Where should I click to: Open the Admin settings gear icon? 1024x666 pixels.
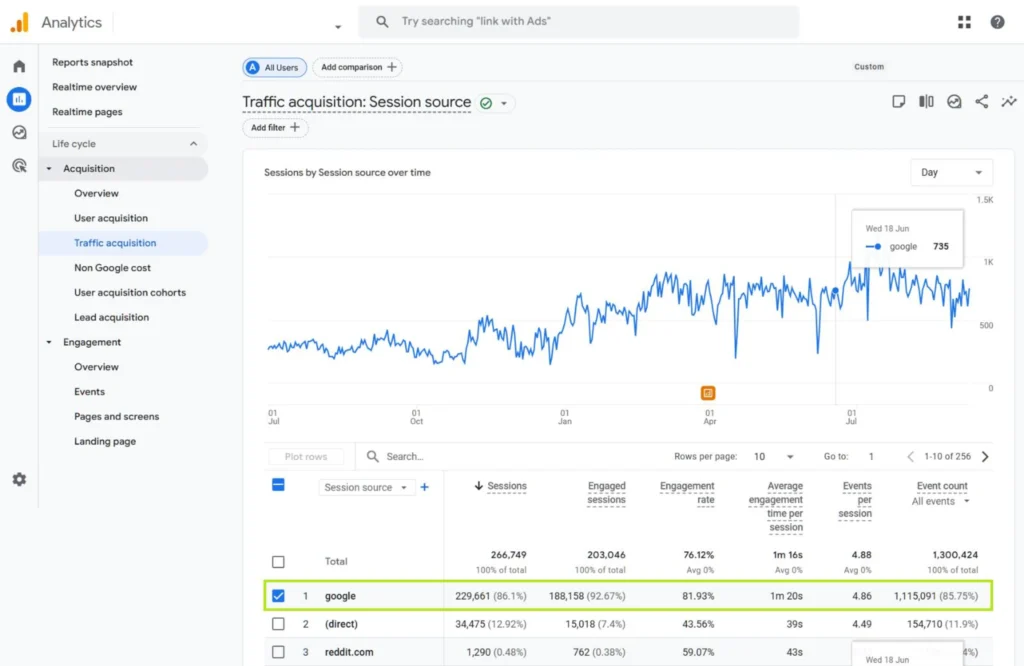point(19,479)
